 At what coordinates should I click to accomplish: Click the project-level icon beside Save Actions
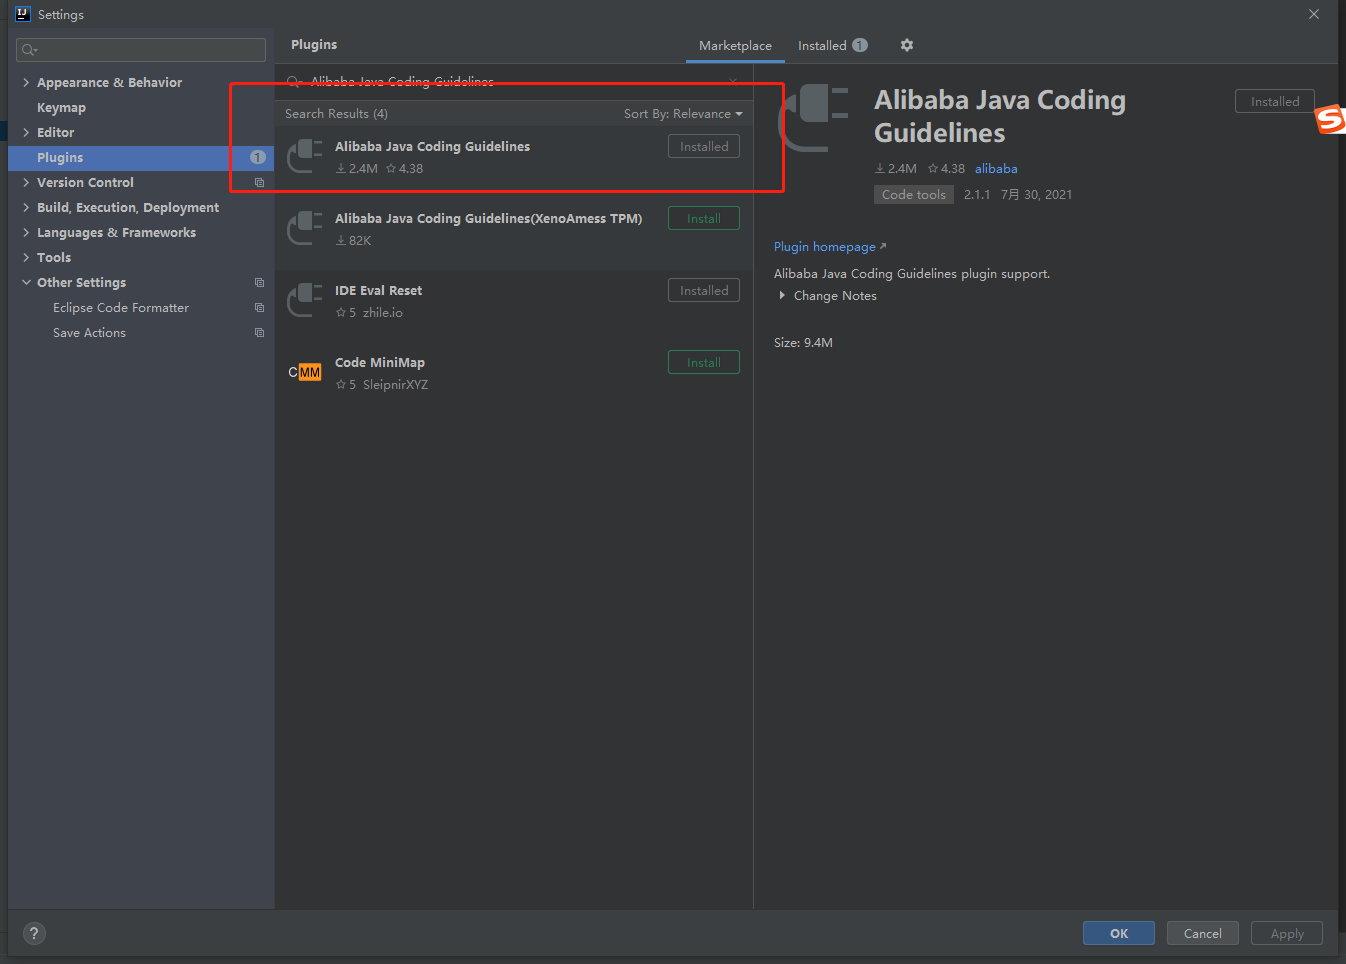point(259,333)
